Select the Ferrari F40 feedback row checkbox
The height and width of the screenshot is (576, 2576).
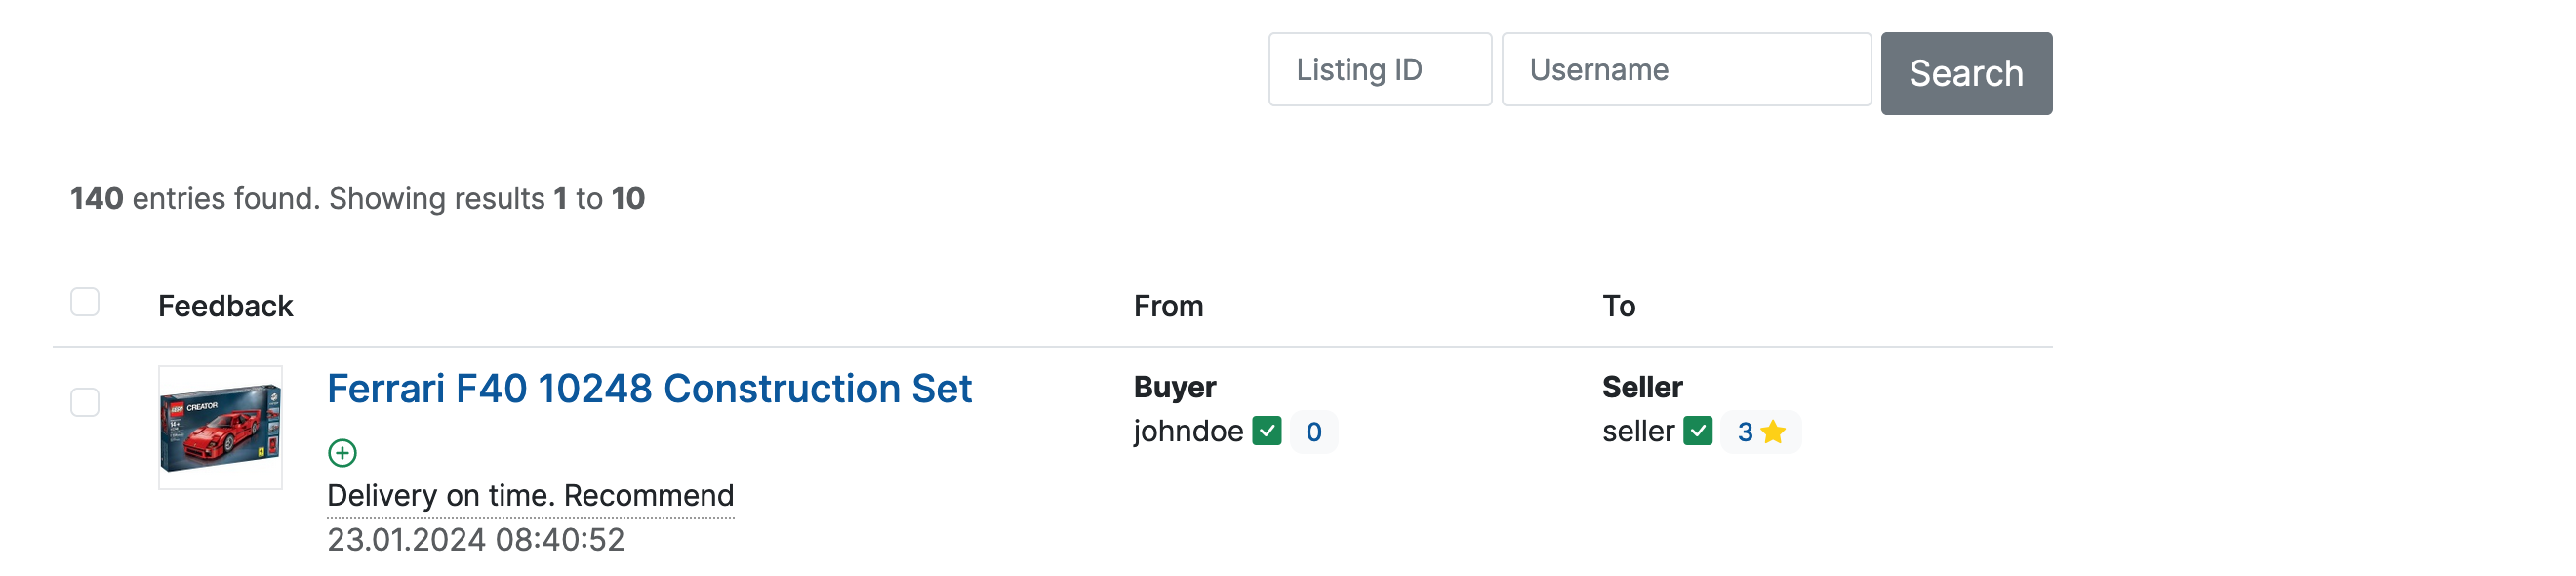pyautogui.click(x=85, y=403)
